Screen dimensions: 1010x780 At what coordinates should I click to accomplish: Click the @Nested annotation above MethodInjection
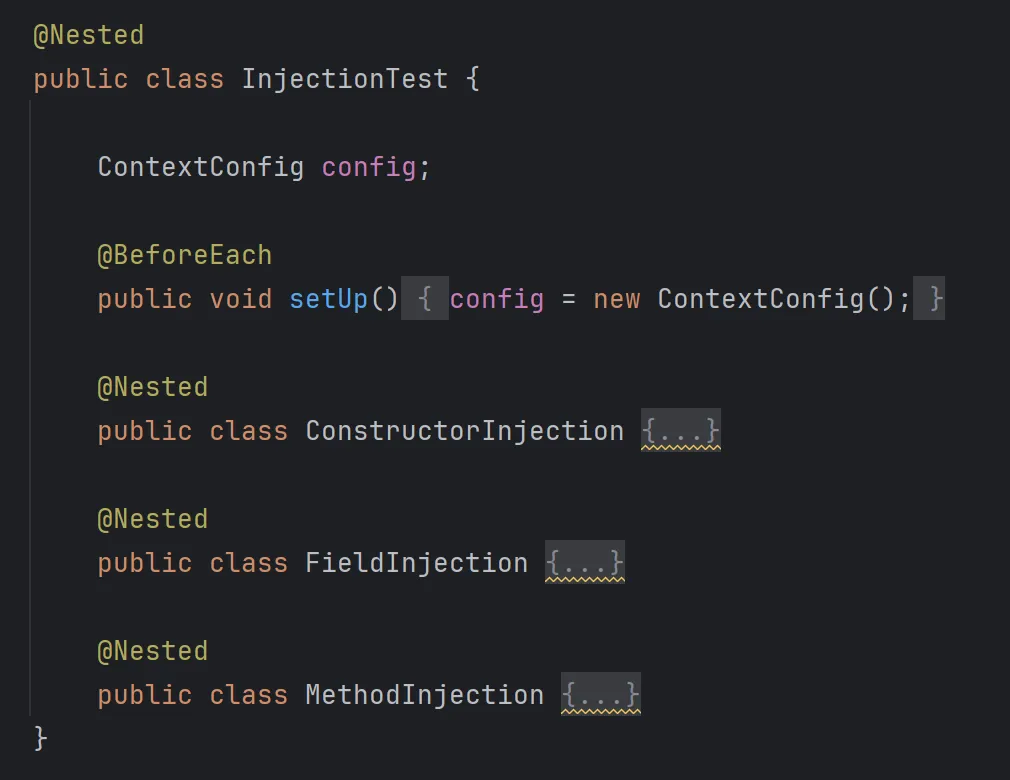coord(152,651)
